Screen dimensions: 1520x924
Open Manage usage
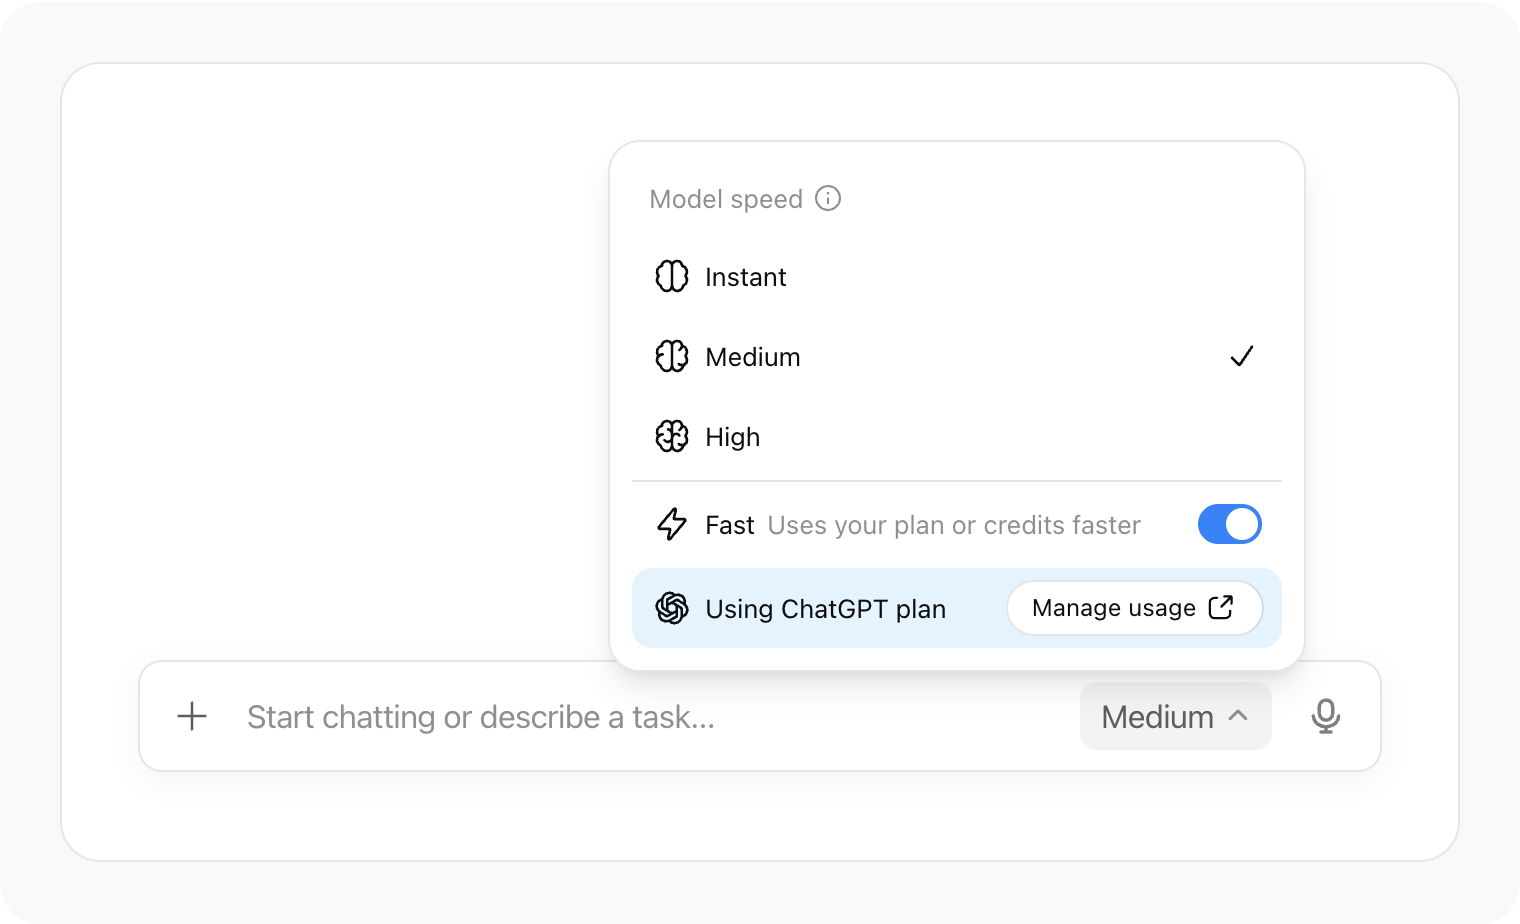pyautogui.click(x=1135, y=608)
